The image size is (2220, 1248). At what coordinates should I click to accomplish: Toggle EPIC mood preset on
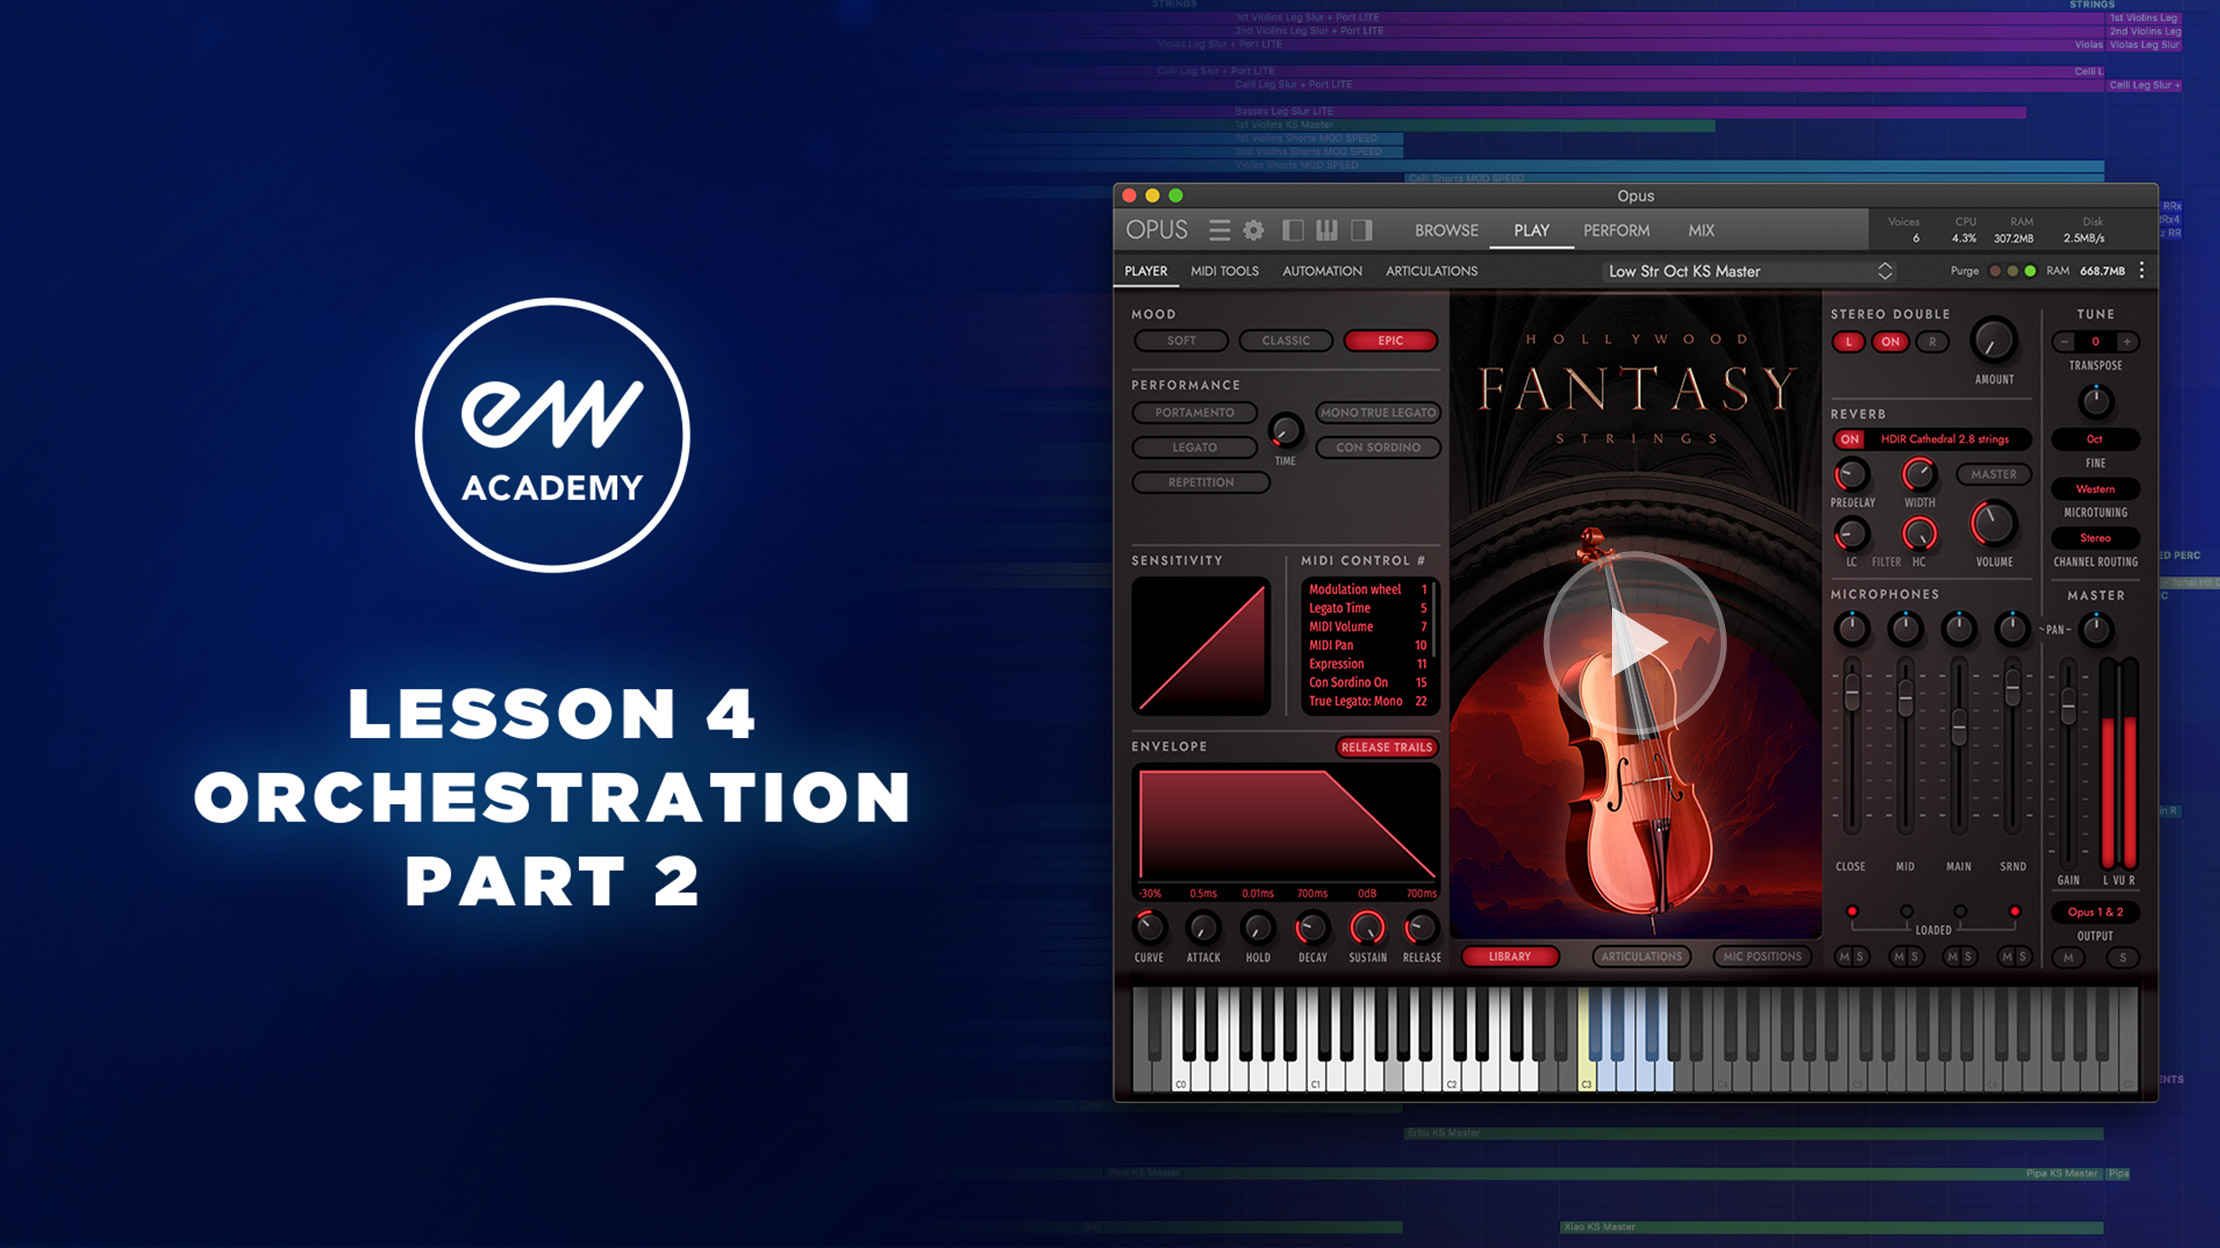(x=1389, y=340)
